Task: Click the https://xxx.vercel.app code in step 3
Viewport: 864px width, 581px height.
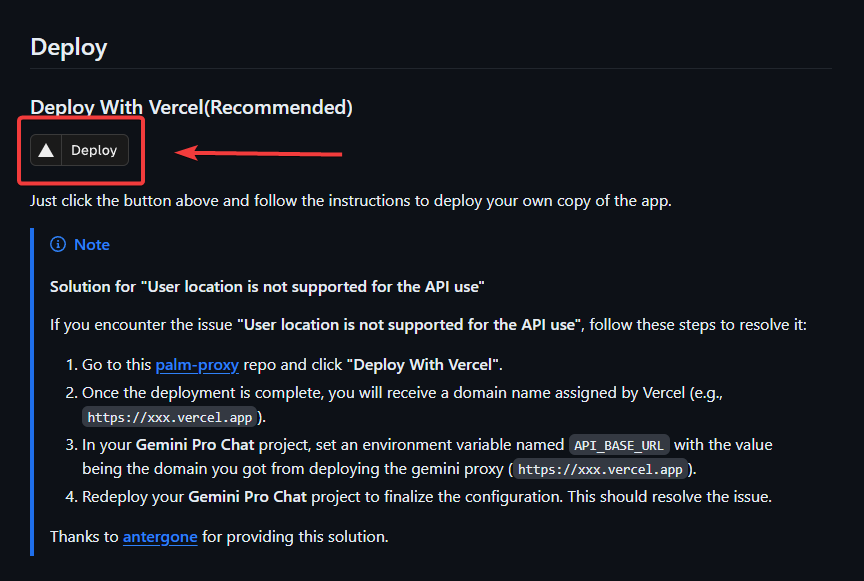Action: tap(600, 470)
